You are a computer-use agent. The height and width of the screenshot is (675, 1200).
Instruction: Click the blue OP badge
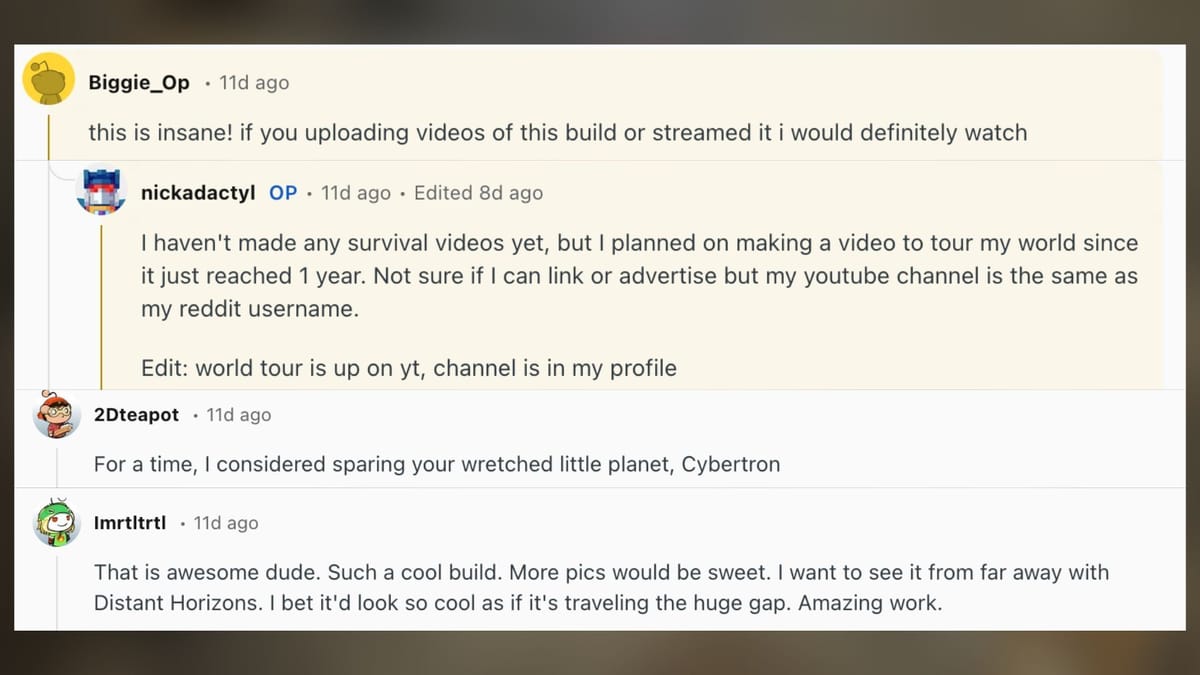[283, 193]
